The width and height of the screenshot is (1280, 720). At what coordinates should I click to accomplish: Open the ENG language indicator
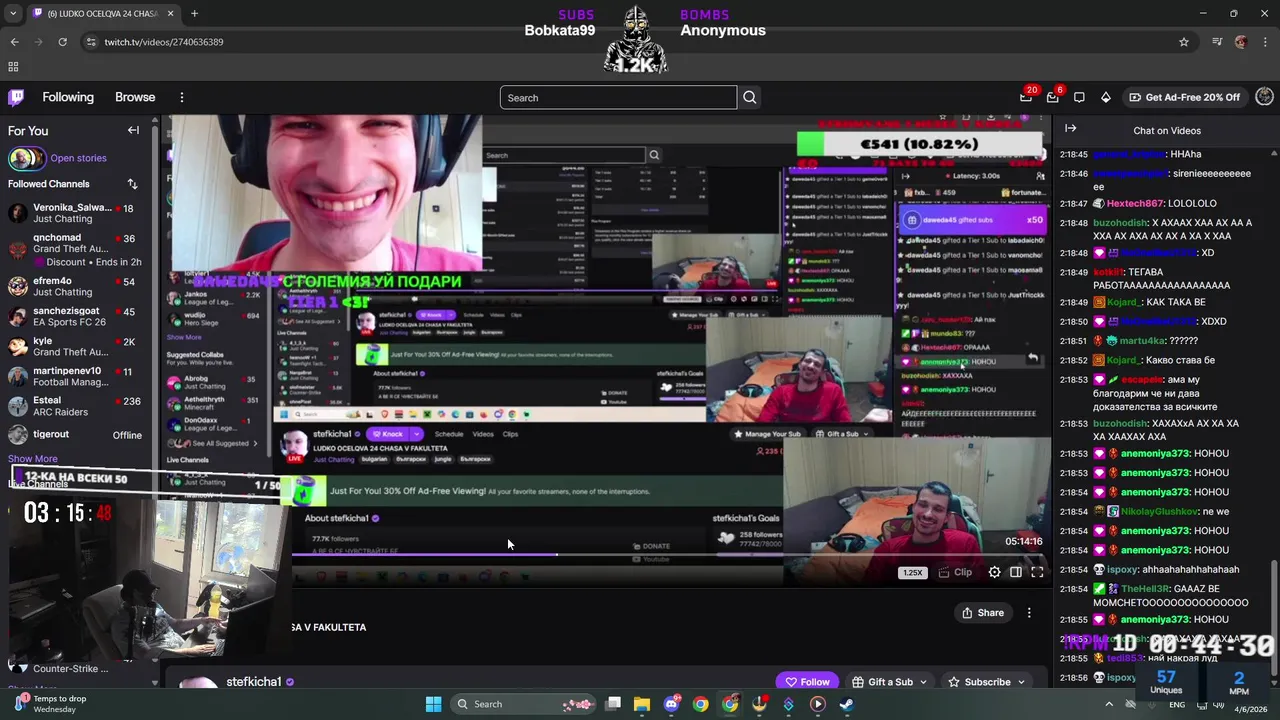coord(1177,704)
